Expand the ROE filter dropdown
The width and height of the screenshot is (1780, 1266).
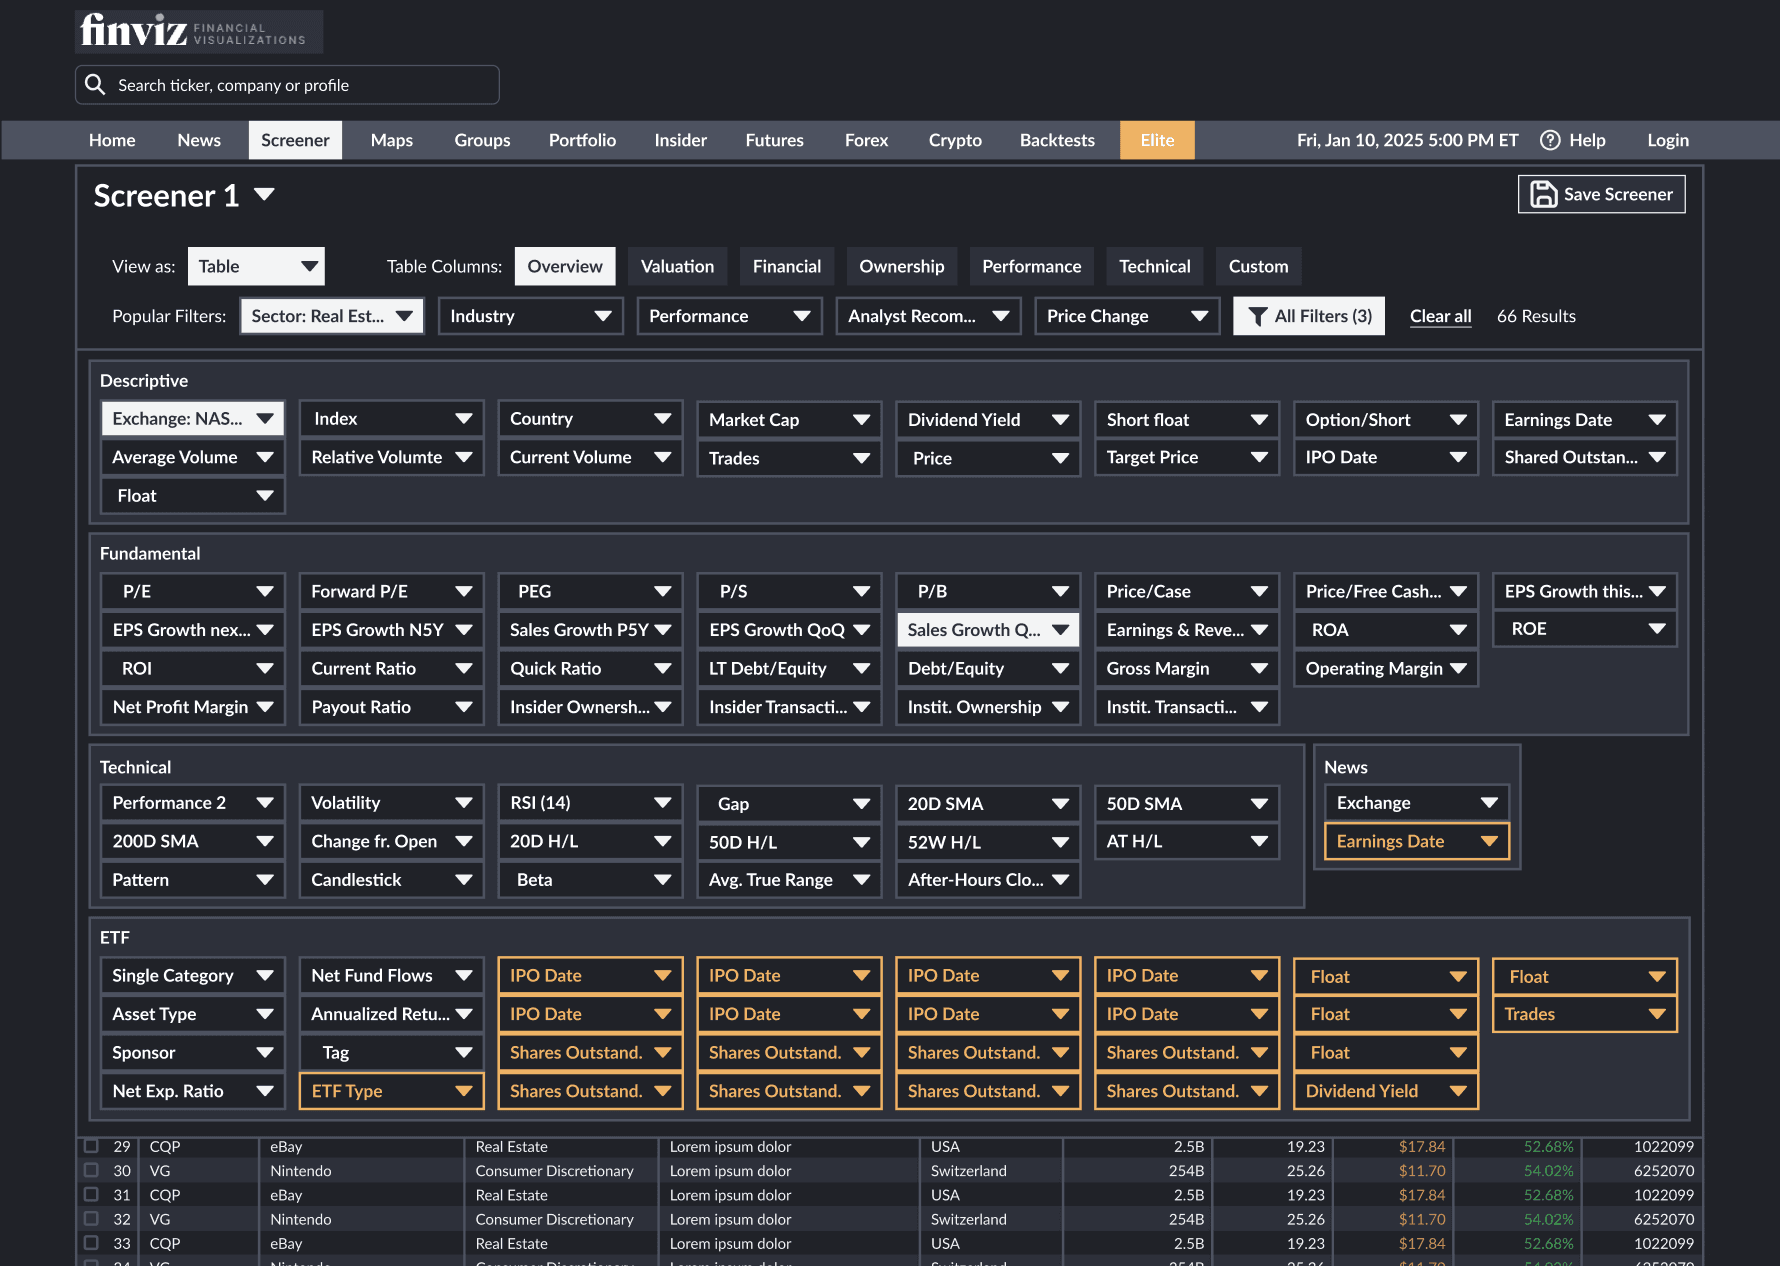[x=1584, y=629]
